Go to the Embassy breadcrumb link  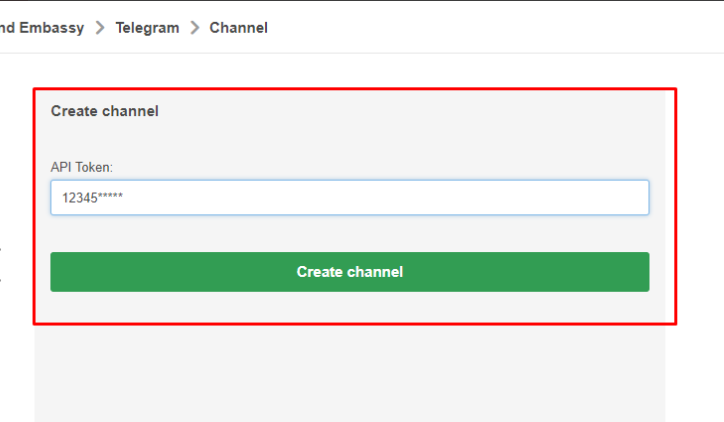click(42, 28)
